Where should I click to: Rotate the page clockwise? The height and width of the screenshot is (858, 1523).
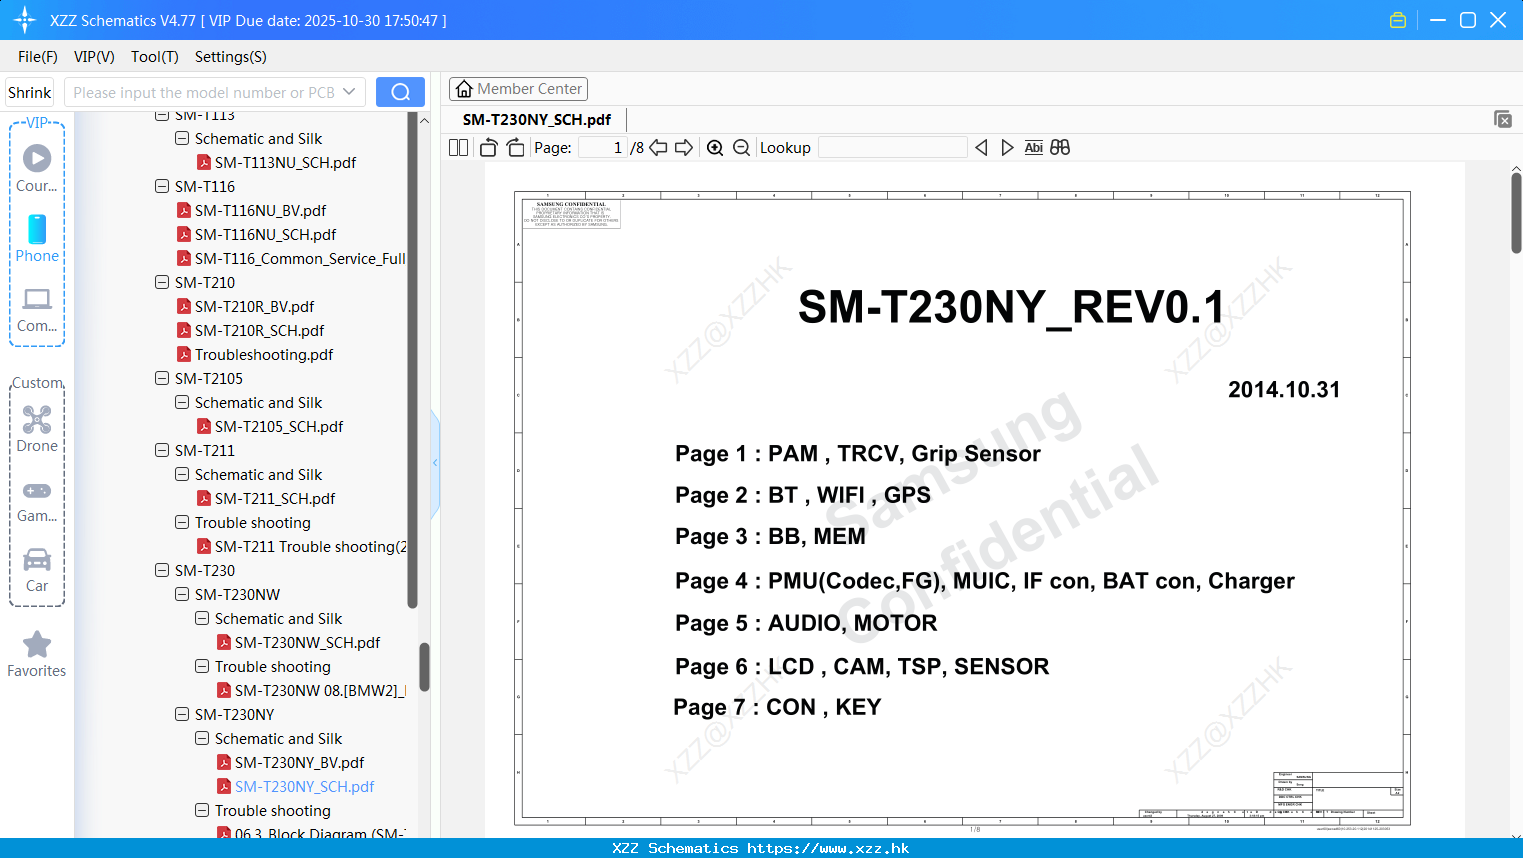515,148
